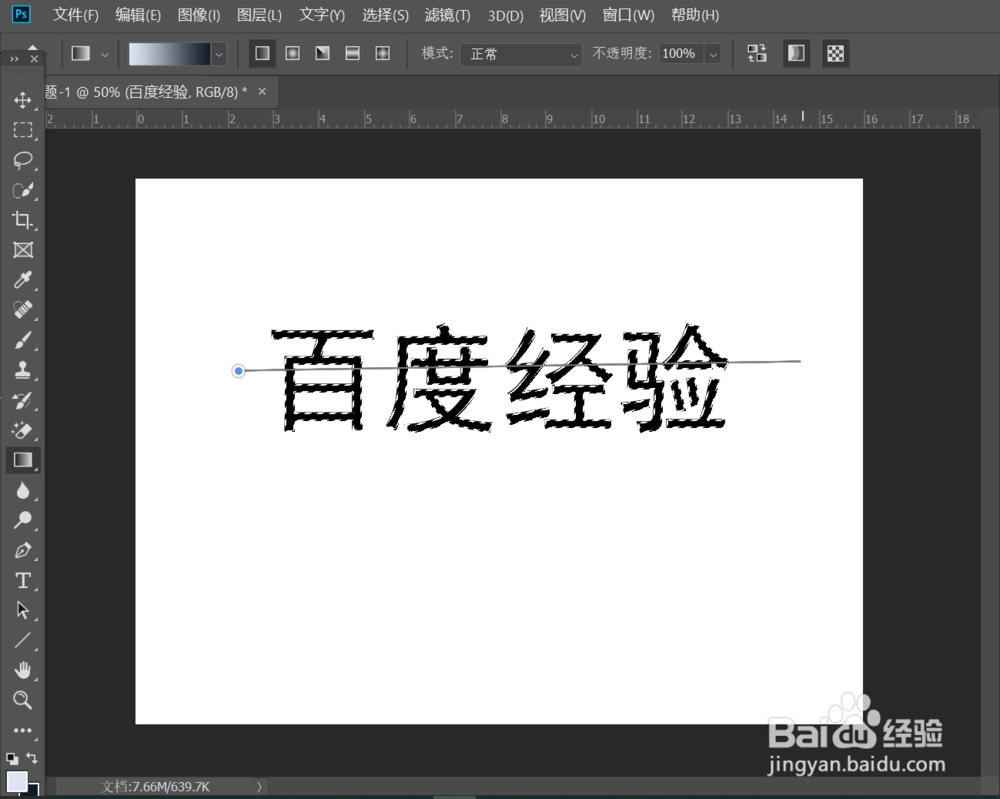The width and height of the screenshot is (1000, 799).
Task: Choose the Reflected Gradient style
Action: [353, 53]
